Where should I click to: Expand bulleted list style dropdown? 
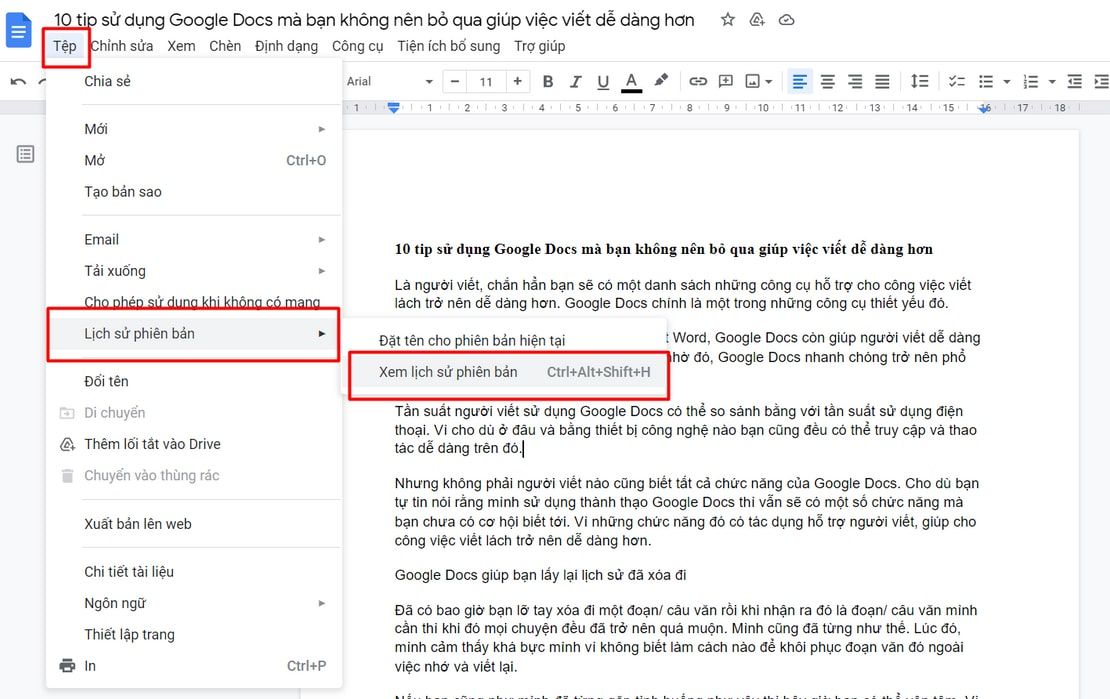coord(1007,82)
